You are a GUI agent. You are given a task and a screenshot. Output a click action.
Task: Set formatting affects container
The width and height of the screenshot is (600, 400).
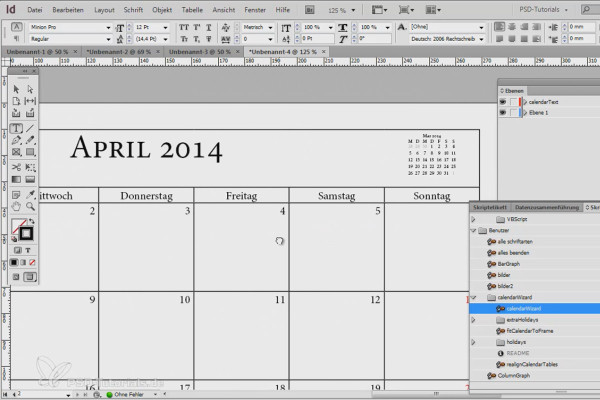pos(18,250)
